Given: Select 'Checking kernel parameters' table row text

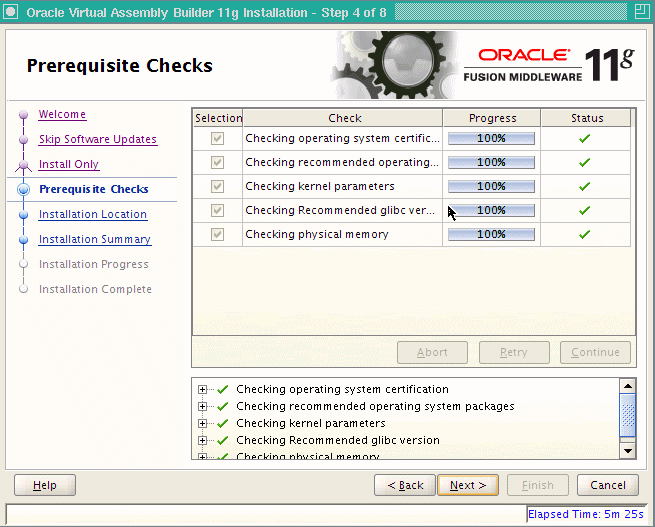Looking at the screenshot, I should [x=320, y=186].
